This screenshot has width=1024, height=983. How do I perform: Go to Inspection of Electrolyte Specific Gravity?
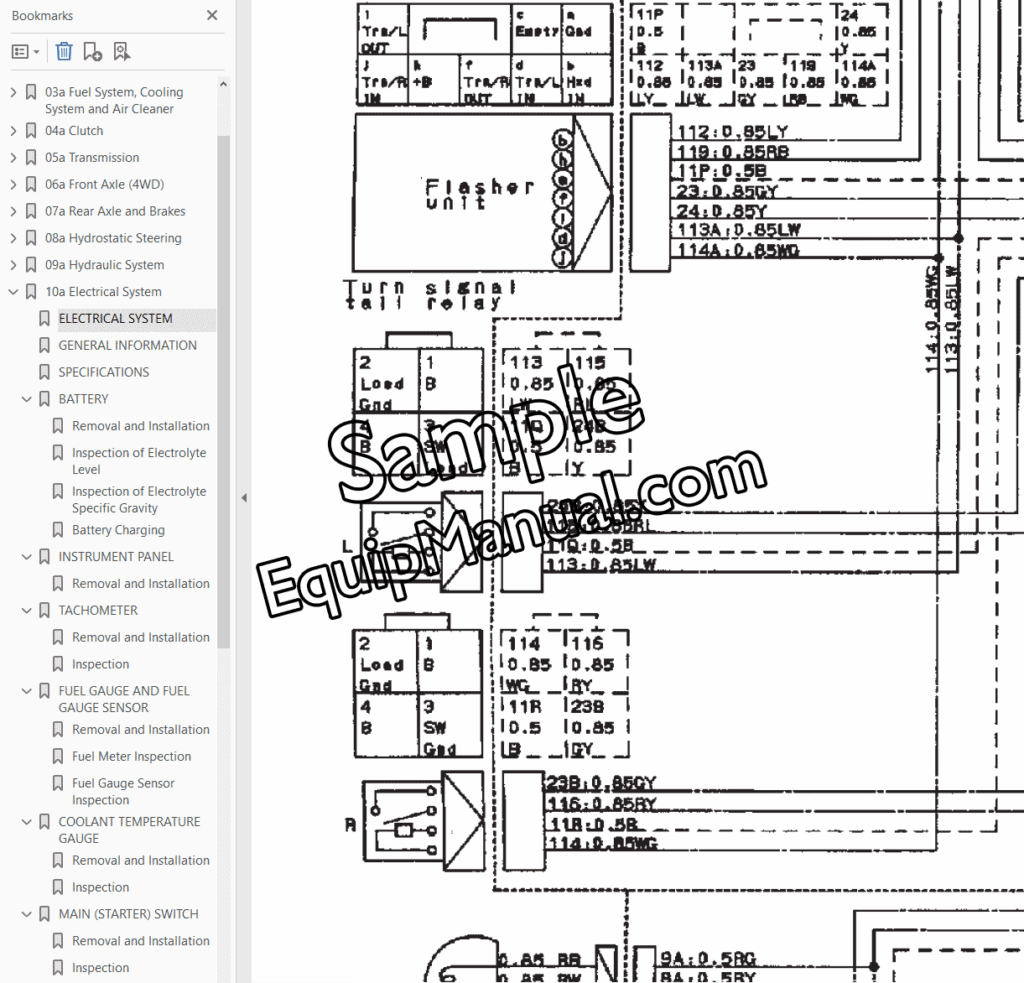(x=138, y=499)
